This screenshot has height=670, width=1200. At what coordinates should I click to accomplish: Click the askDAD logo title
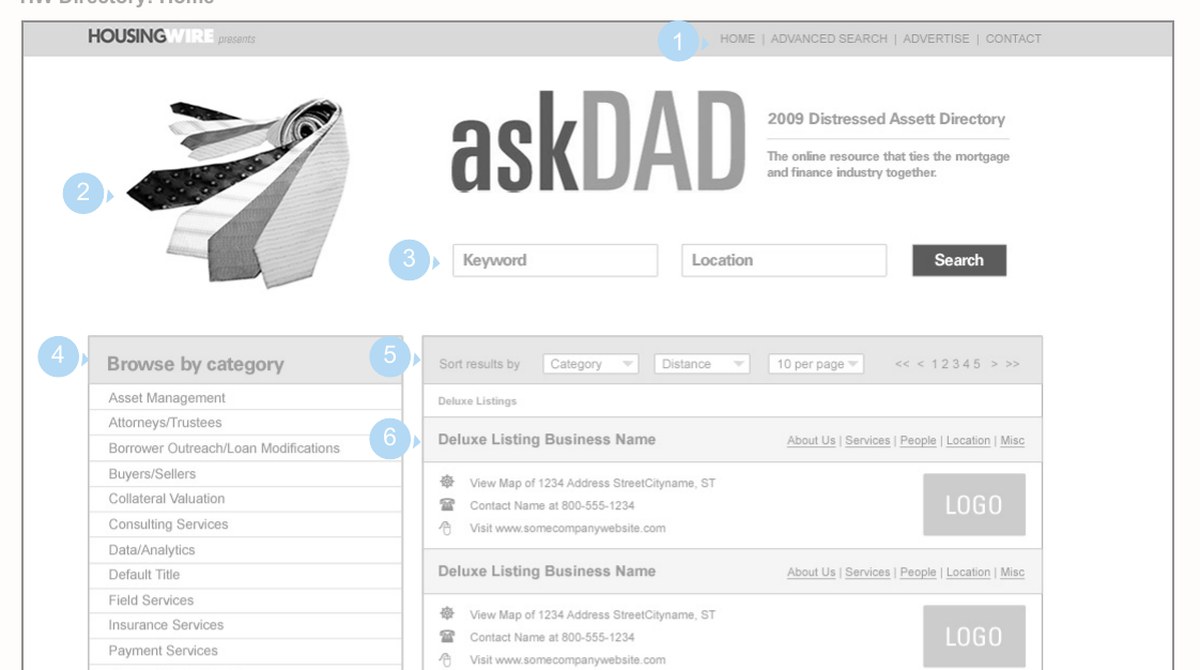pos(598,142)
